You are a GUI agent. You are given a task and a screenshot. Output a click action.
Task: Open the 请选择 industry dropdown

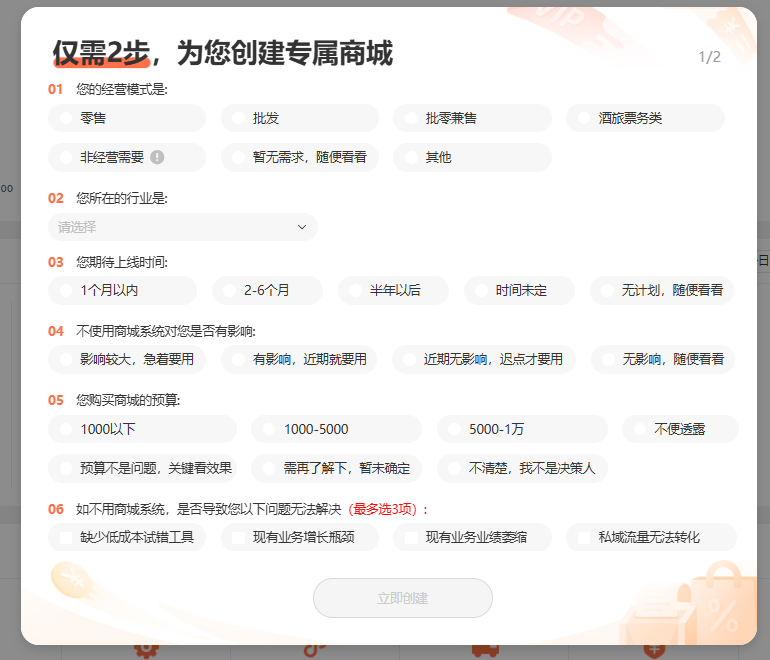point(182,227)
